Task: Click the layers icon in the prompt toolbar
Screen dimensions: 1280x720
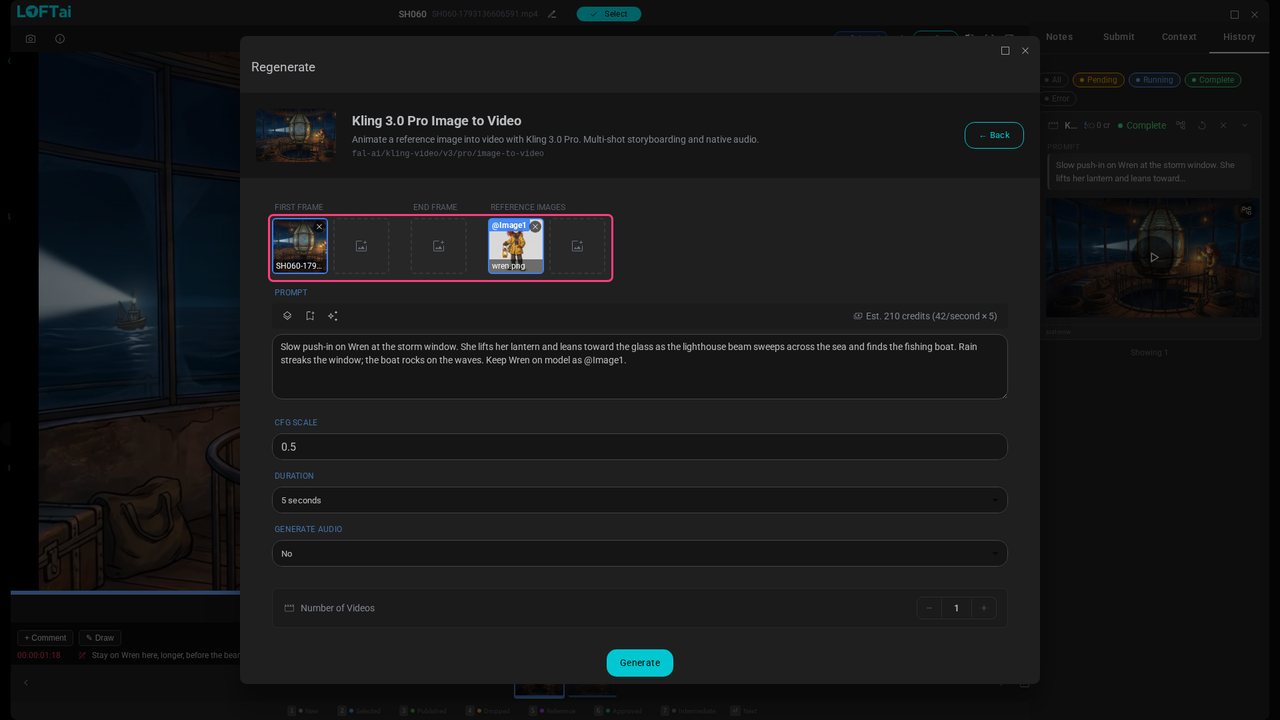Action: [287, 316]
